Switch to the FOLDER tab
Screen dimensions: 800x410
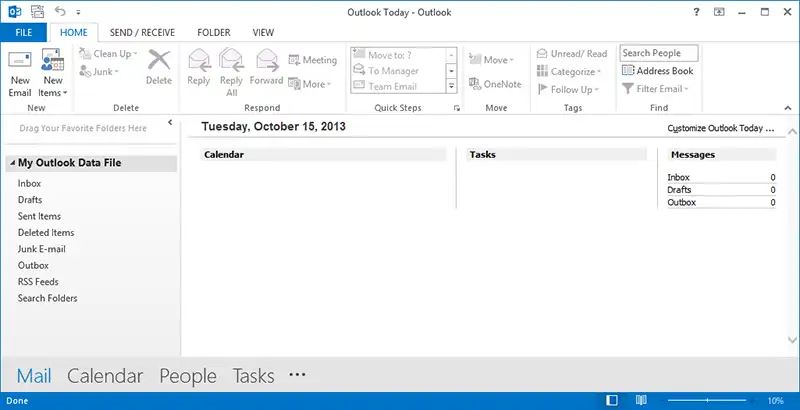click(214, 32)
